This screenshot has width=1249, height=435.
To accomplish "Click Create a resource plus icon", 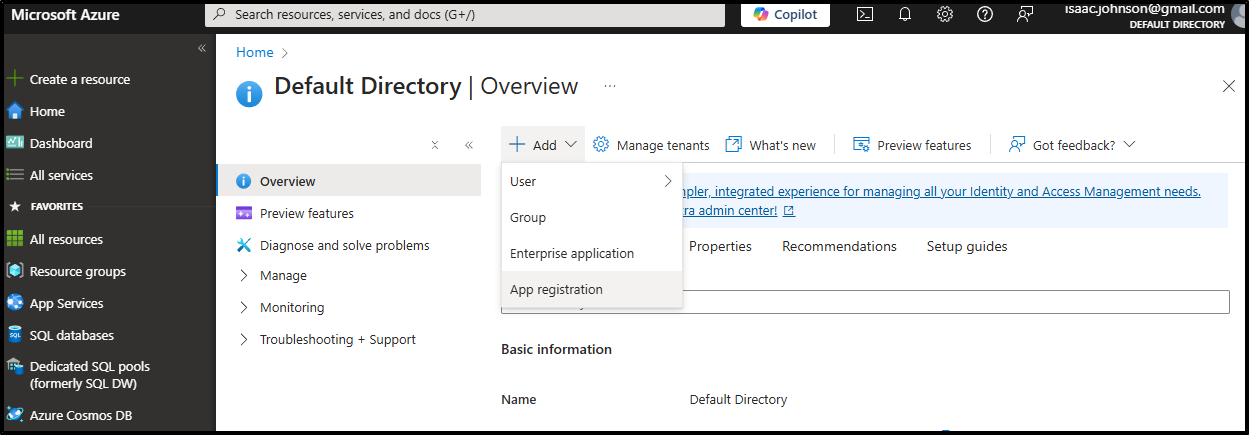I will [x=15, y=79].
